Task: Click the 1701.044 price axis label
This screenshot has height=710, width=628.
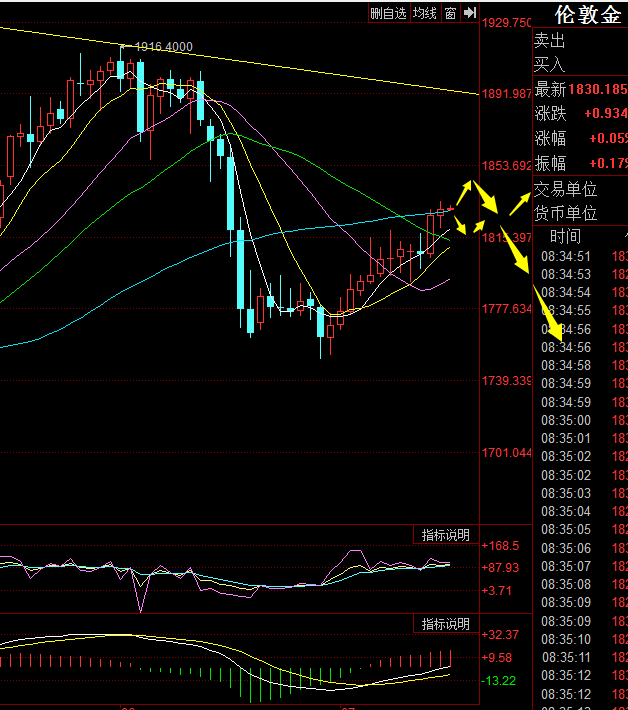Action: pos(507,453)
